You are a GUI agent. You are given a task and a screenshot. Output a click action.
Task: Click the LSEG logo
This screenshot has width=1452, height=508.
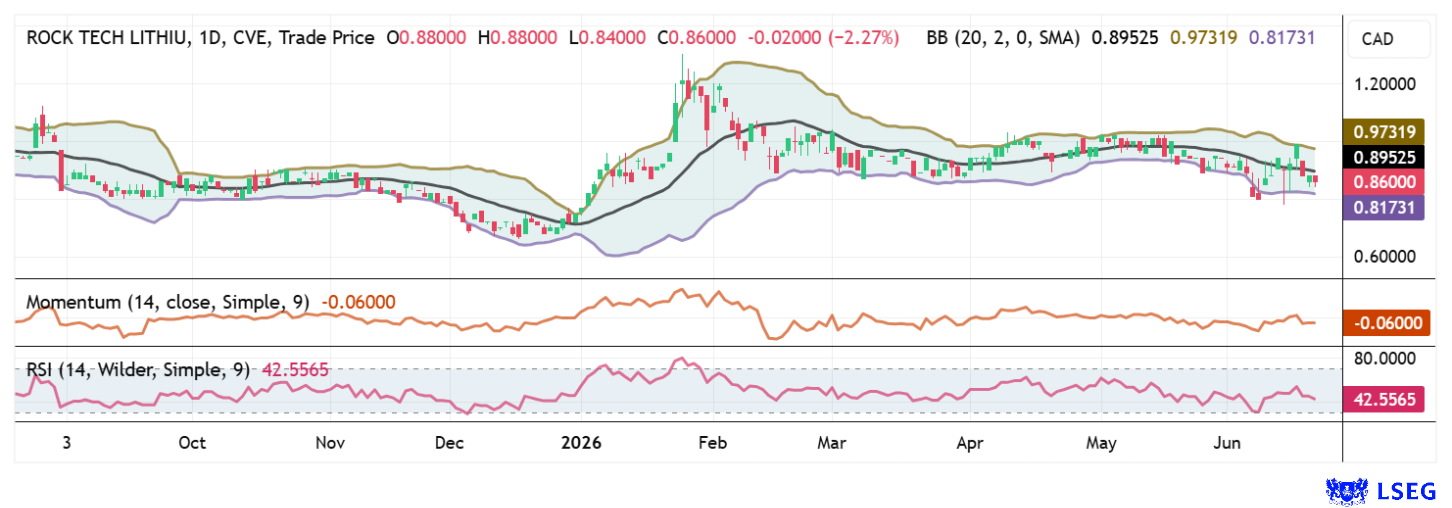(1381, 490)
